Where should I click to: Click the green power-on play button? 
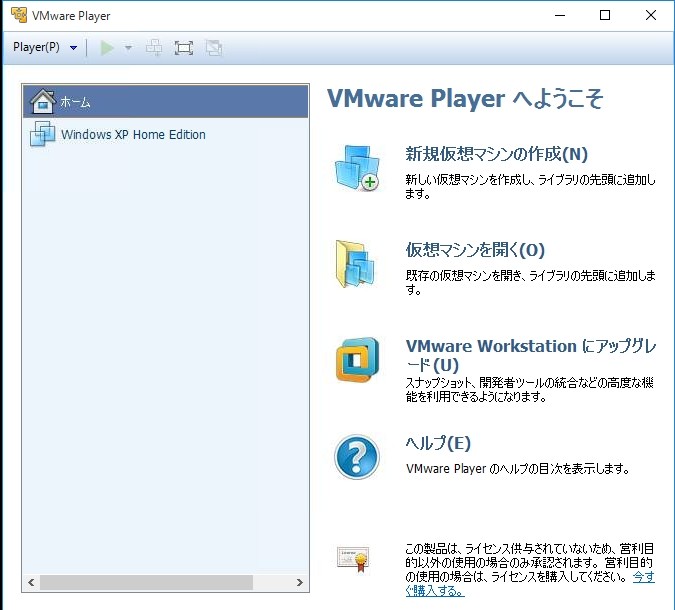point(107,48)
